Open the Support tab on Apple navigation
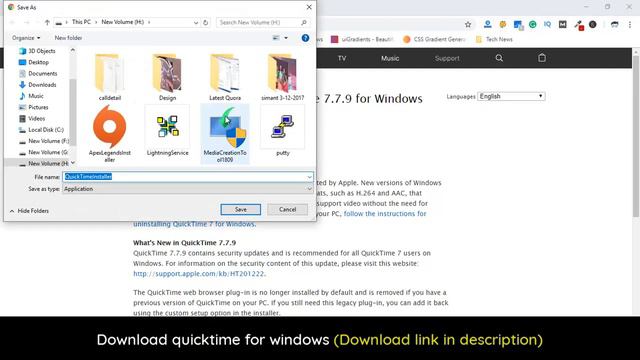The height and width of the screenshot is (360, 640). tap(447, 58)
